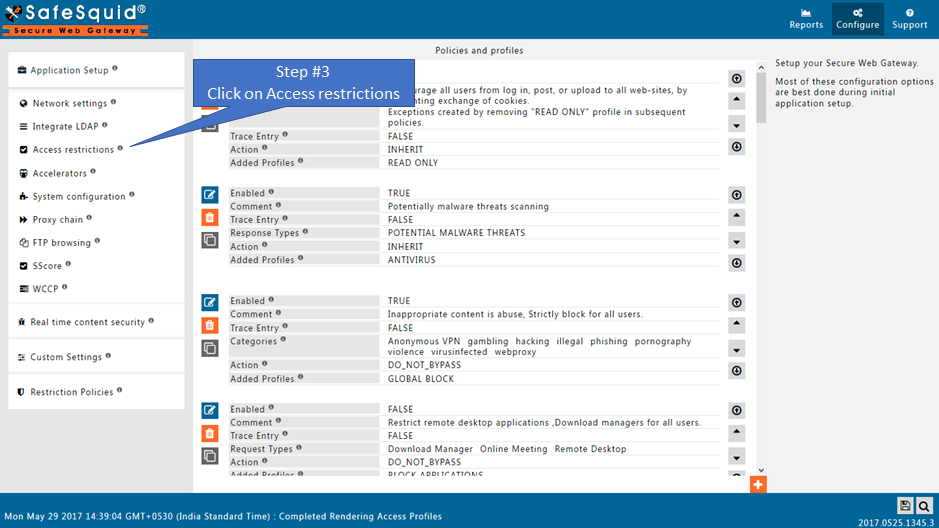Move READ ONLY policy up one
The image size is (939, 528).
click(x=737, y=101)
